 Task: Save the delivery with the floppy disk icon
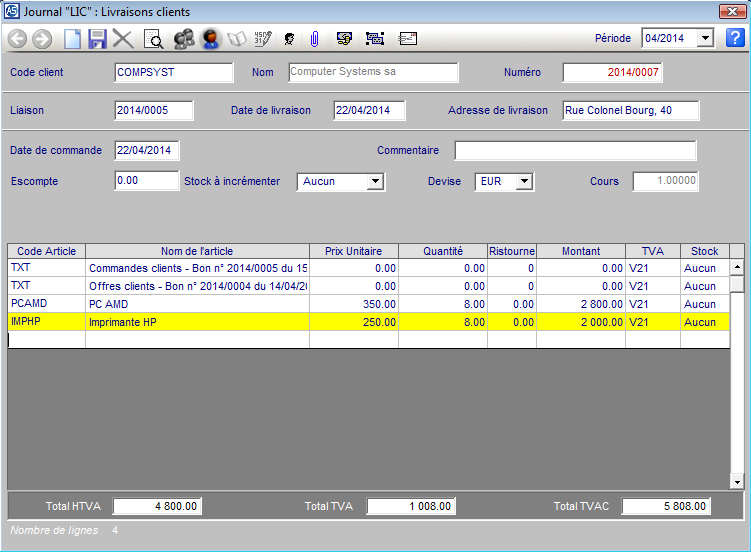(x=97, y=39)
